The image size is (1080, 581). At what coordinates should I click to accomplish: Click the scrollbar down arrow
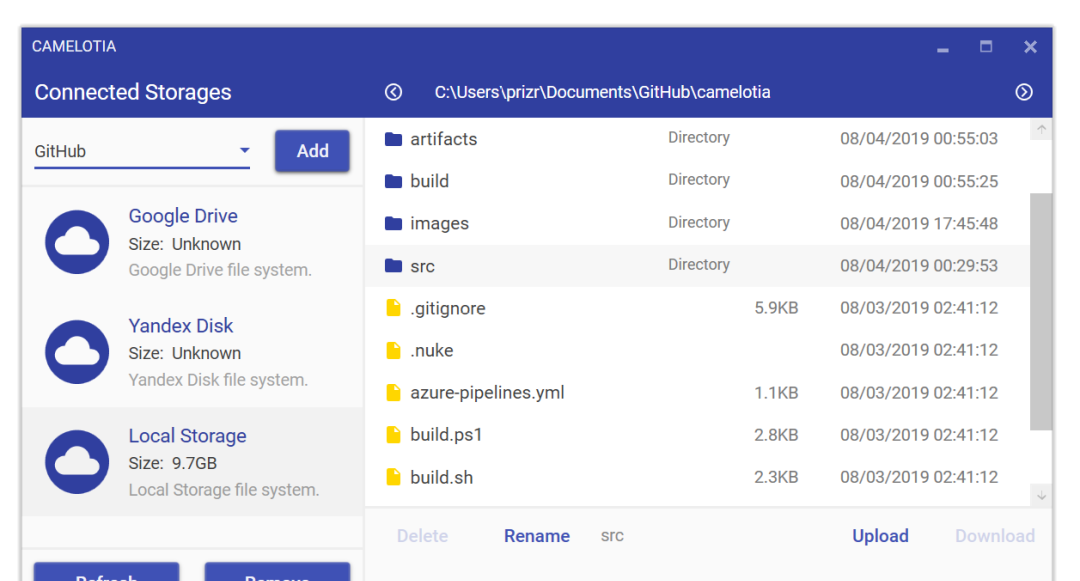pos(1041,496)
